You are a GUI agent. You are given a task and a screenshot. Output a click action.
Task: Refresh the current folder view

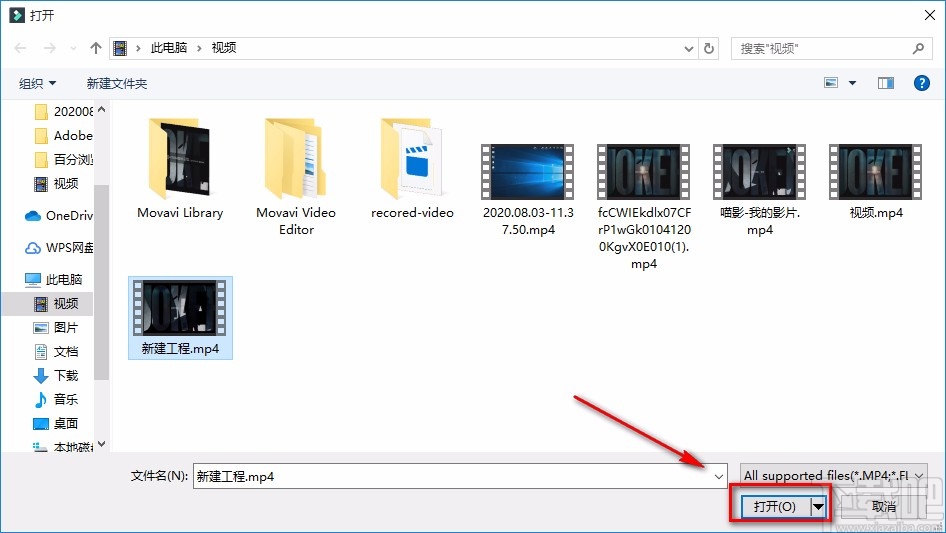(710, 48)
